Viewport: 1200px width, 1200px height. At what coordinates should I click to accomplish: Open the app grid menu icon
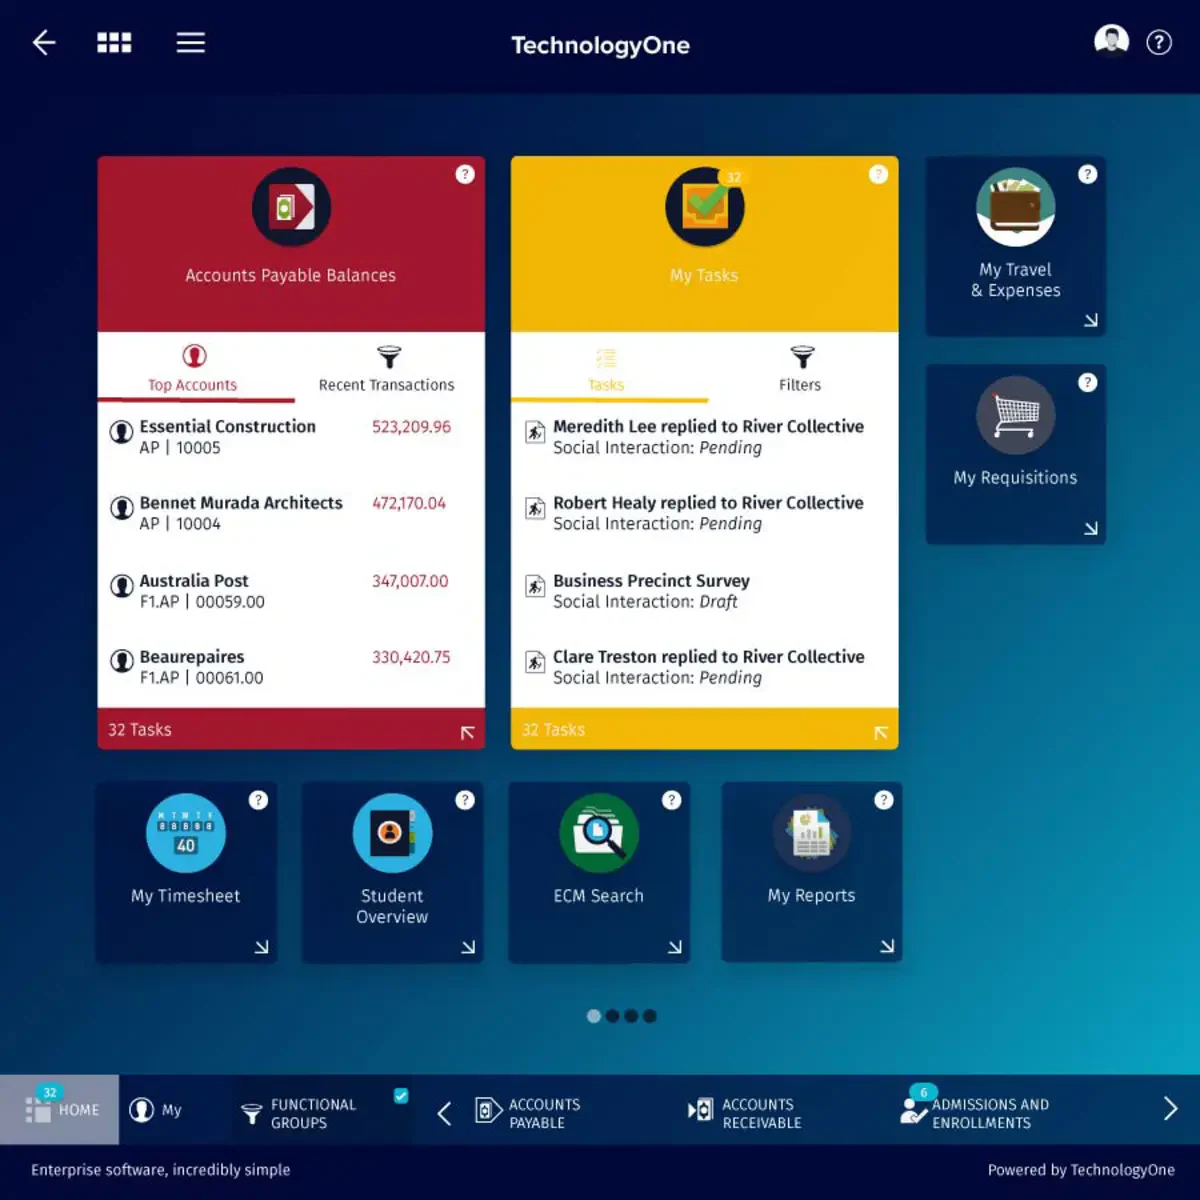[114, 43]
